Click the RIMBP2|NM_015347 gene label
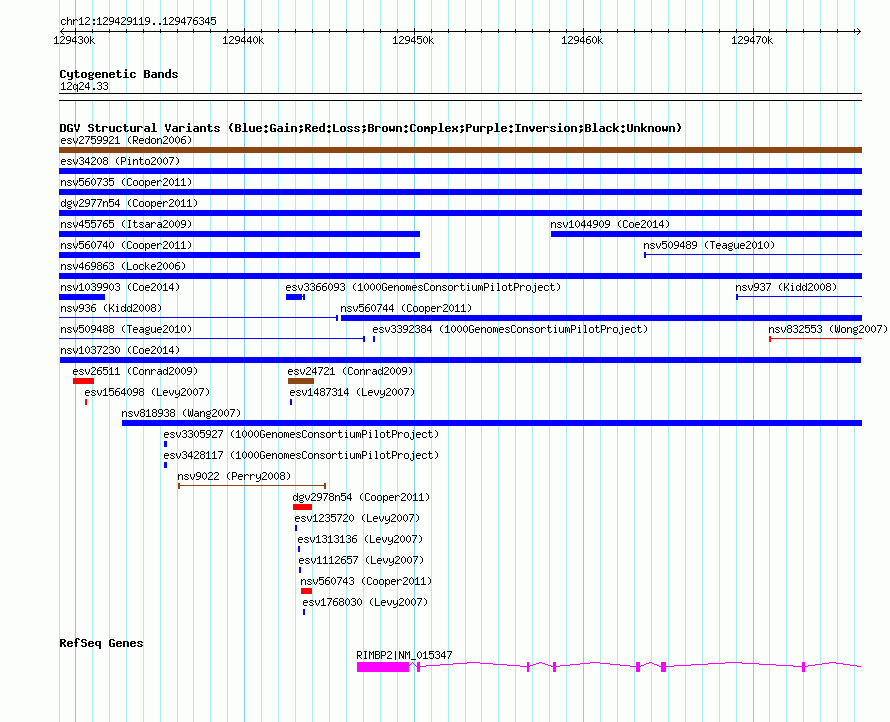Screen dimensions: 890x722 404,655
